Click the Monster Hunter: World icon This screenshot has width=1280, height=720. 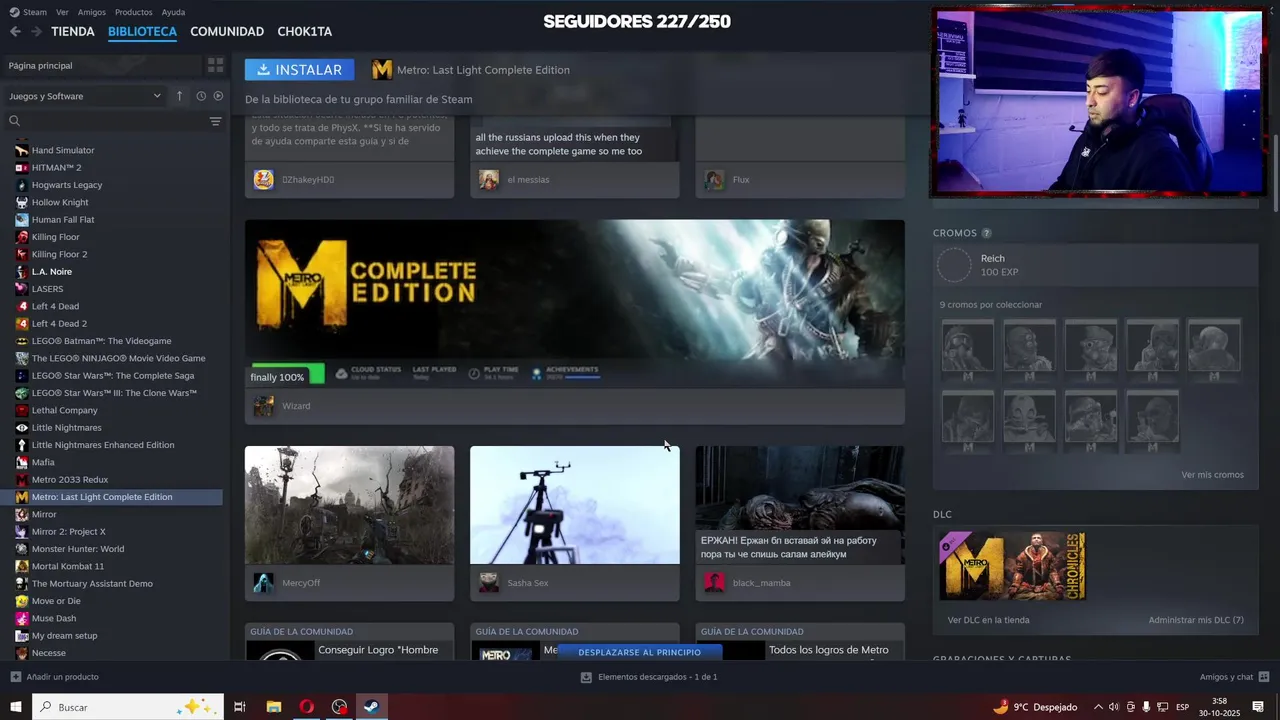point(22,549)
